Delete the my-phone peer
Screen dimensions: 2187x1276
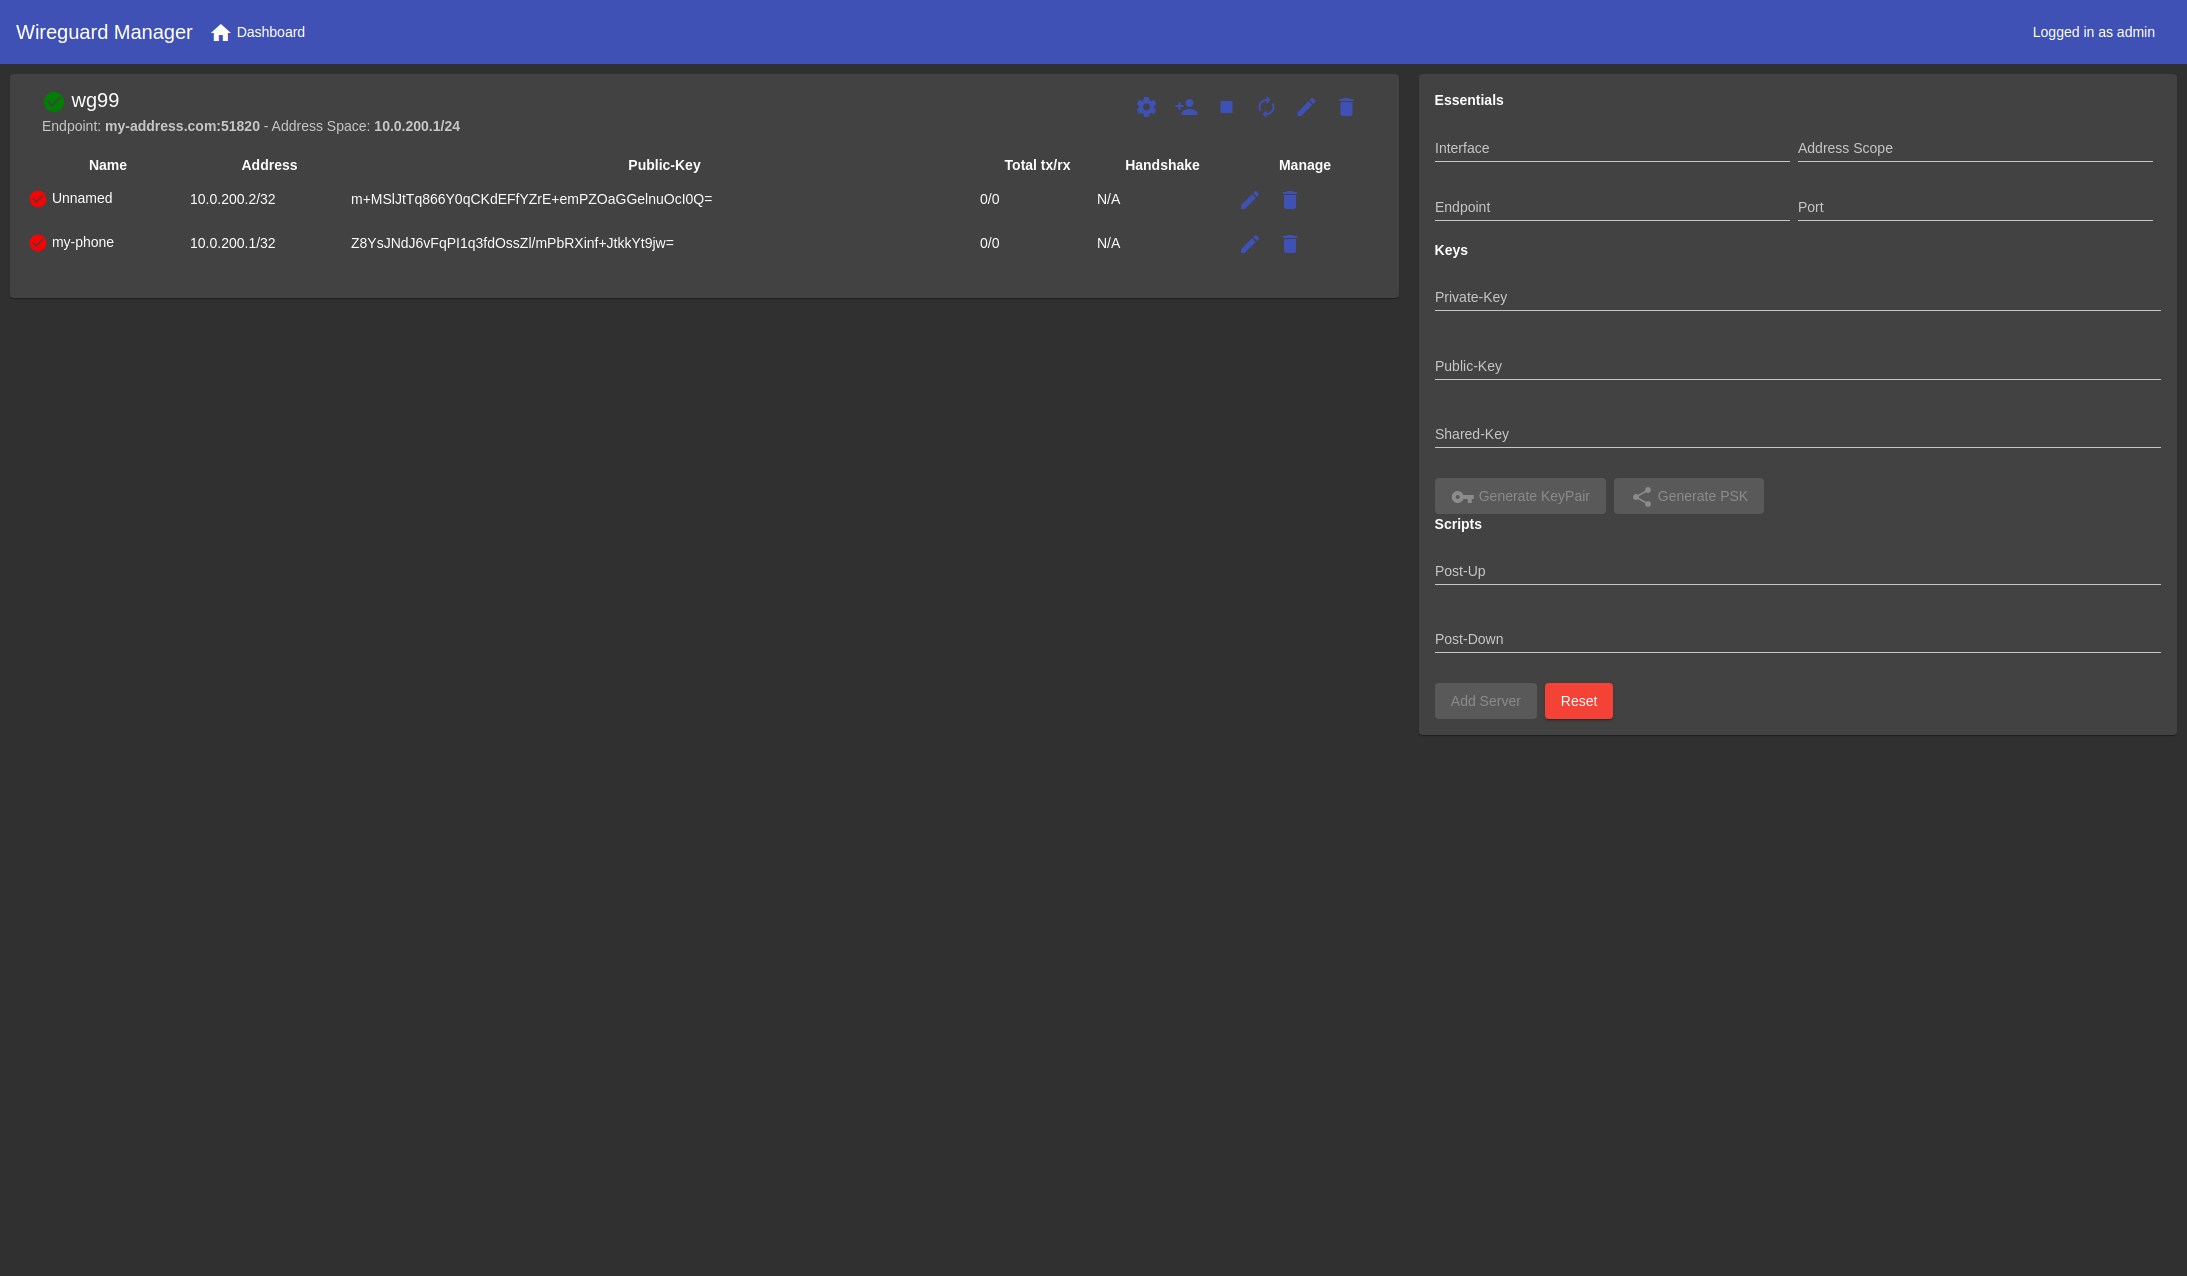[1289, 244]
